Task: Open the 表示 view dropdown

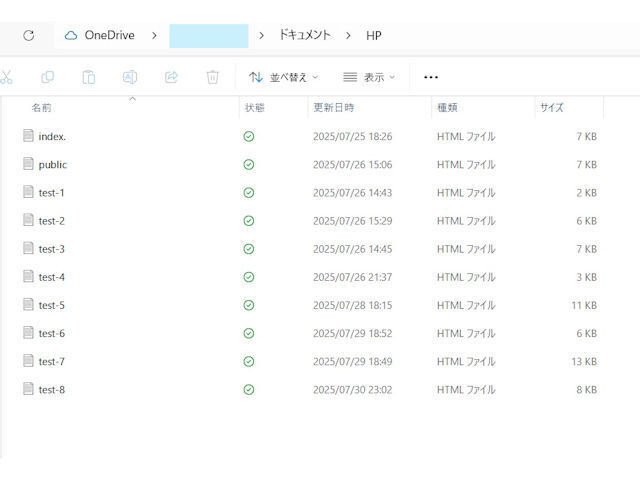Action: (369, 77)
